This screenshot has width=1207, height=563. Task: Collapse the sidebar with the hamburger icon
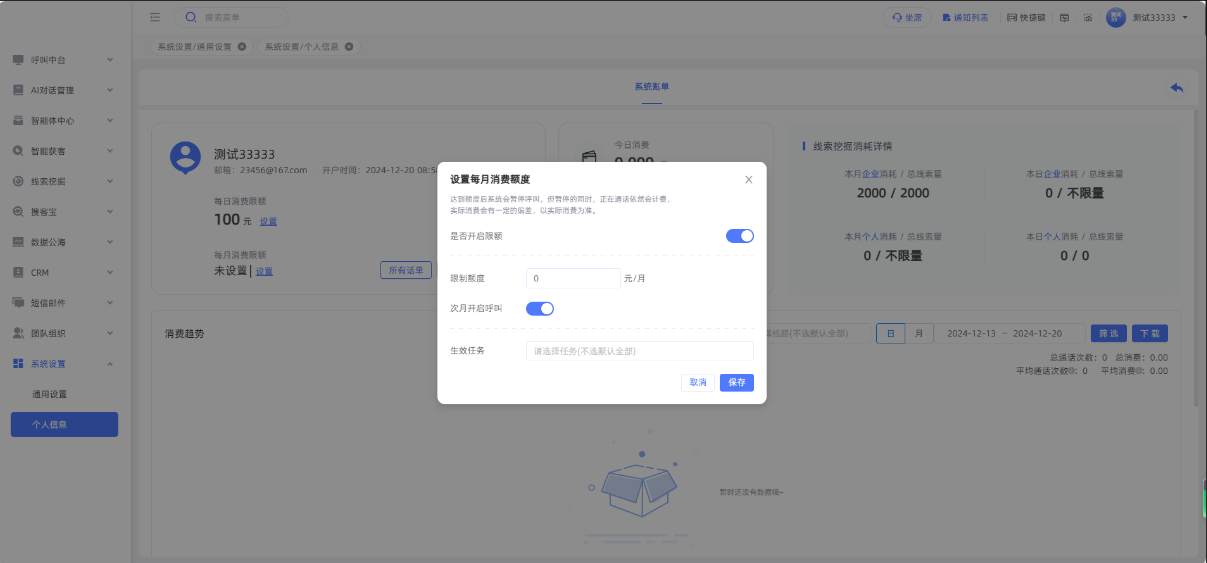[x=154, y=17]
